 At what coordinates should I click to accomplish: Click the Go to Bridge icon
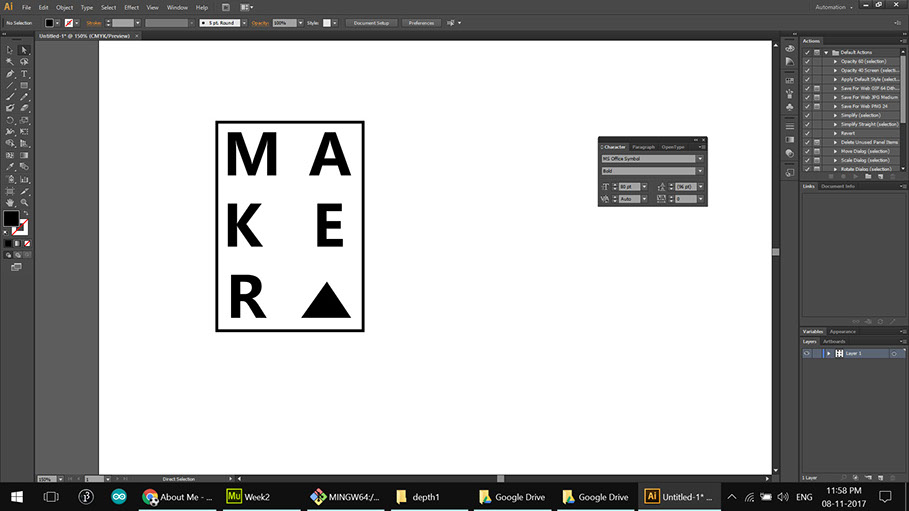coord(226,8)
